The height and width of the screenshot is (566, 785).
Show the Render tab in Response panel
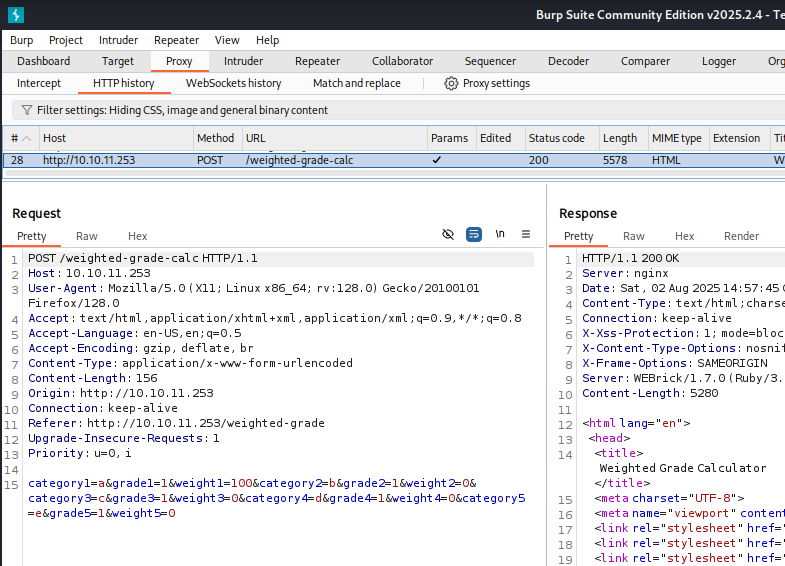(x=741, y=236)
